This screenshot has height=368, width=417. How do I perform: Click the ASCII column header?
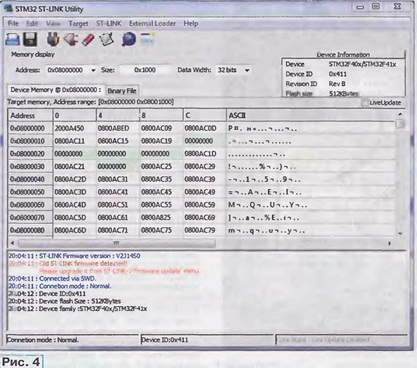click(x=310, y=115)
